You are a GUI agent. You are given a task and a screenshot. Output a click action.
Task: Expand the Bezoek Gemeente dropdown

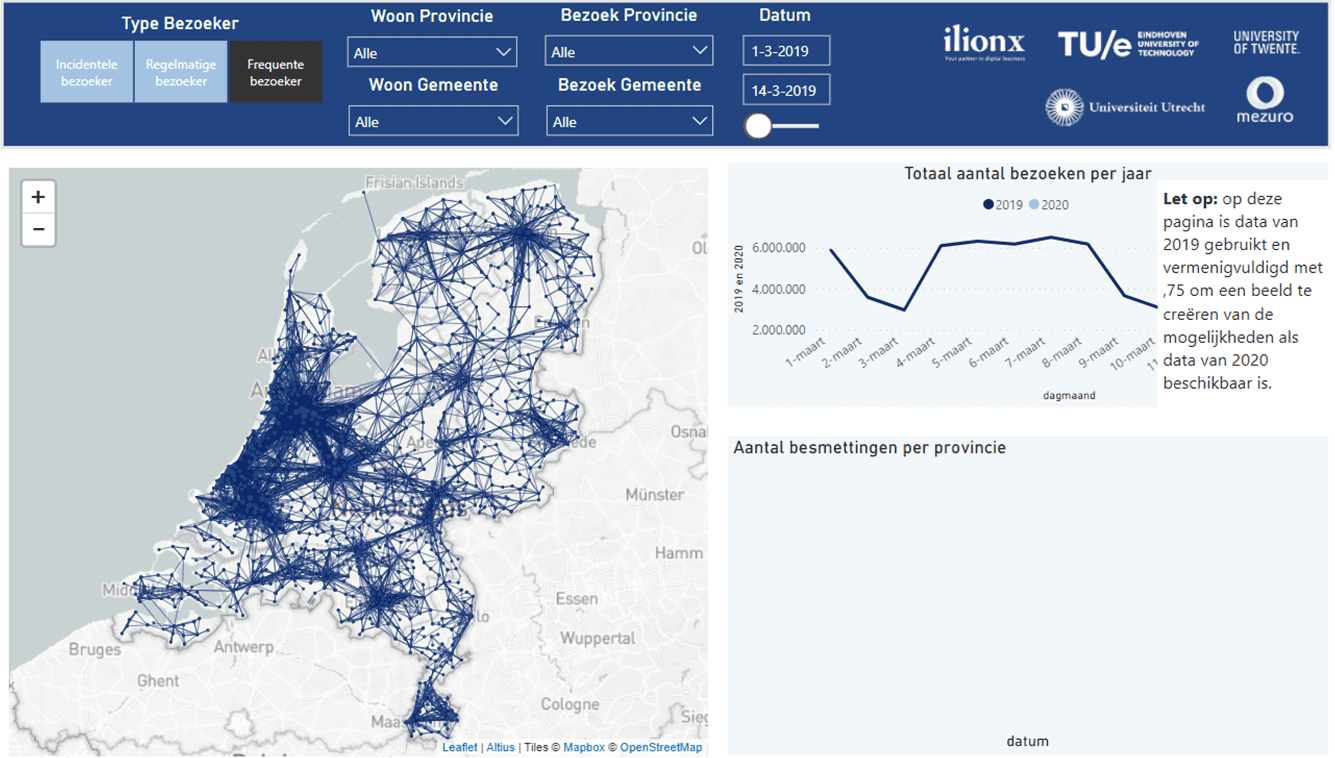coord(629,121)
